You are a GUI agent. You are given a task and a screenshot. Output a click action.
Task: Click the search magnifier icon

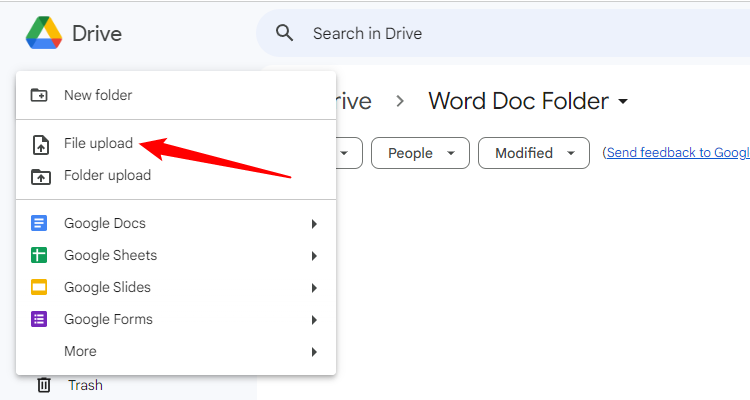point(285,33)
